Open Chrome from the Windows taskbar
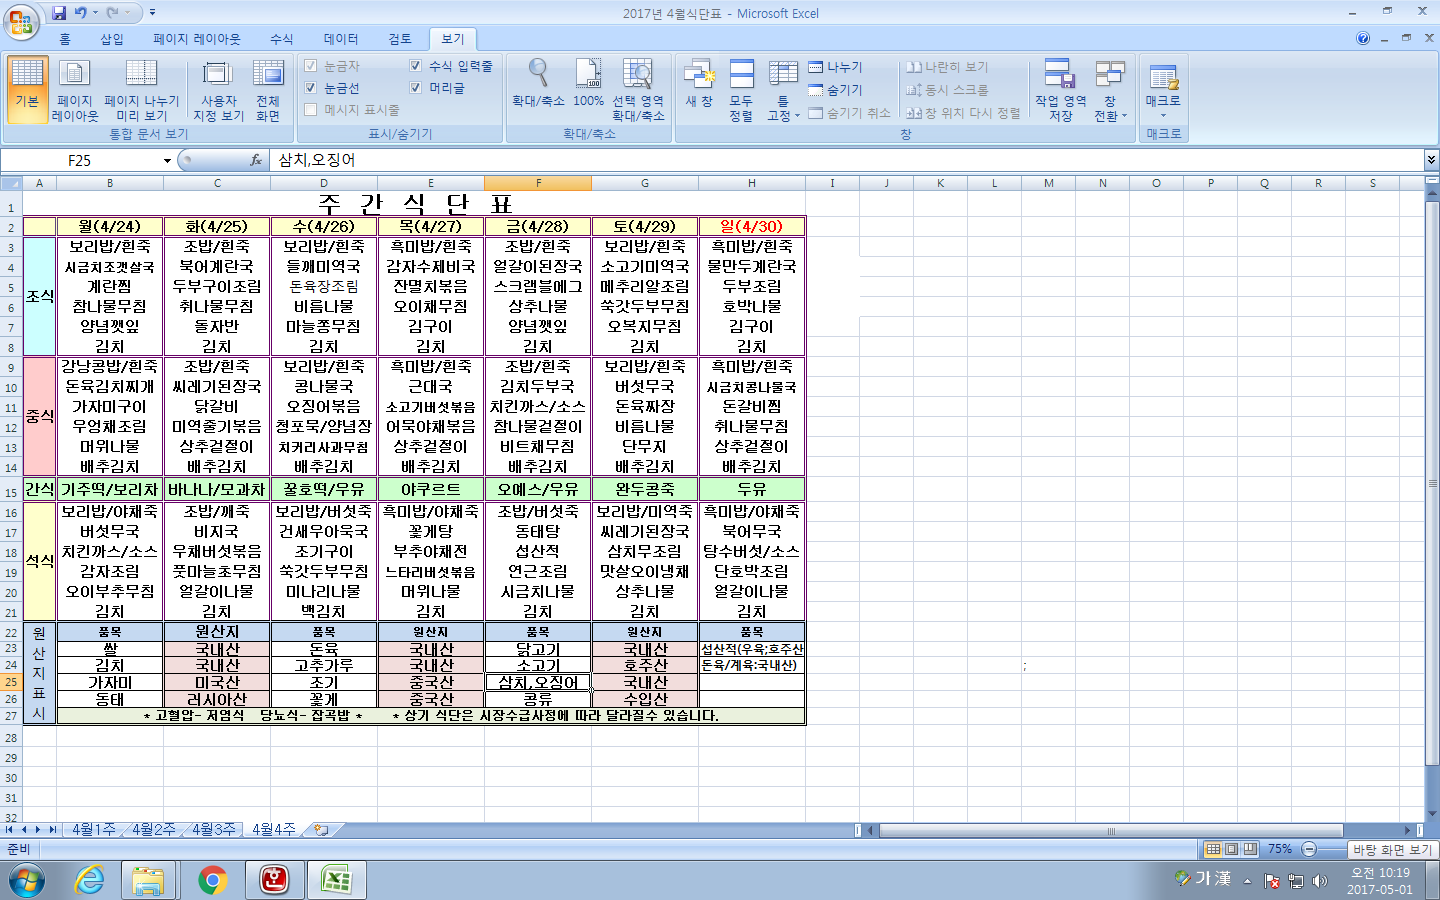 click(x=212, y=880)
